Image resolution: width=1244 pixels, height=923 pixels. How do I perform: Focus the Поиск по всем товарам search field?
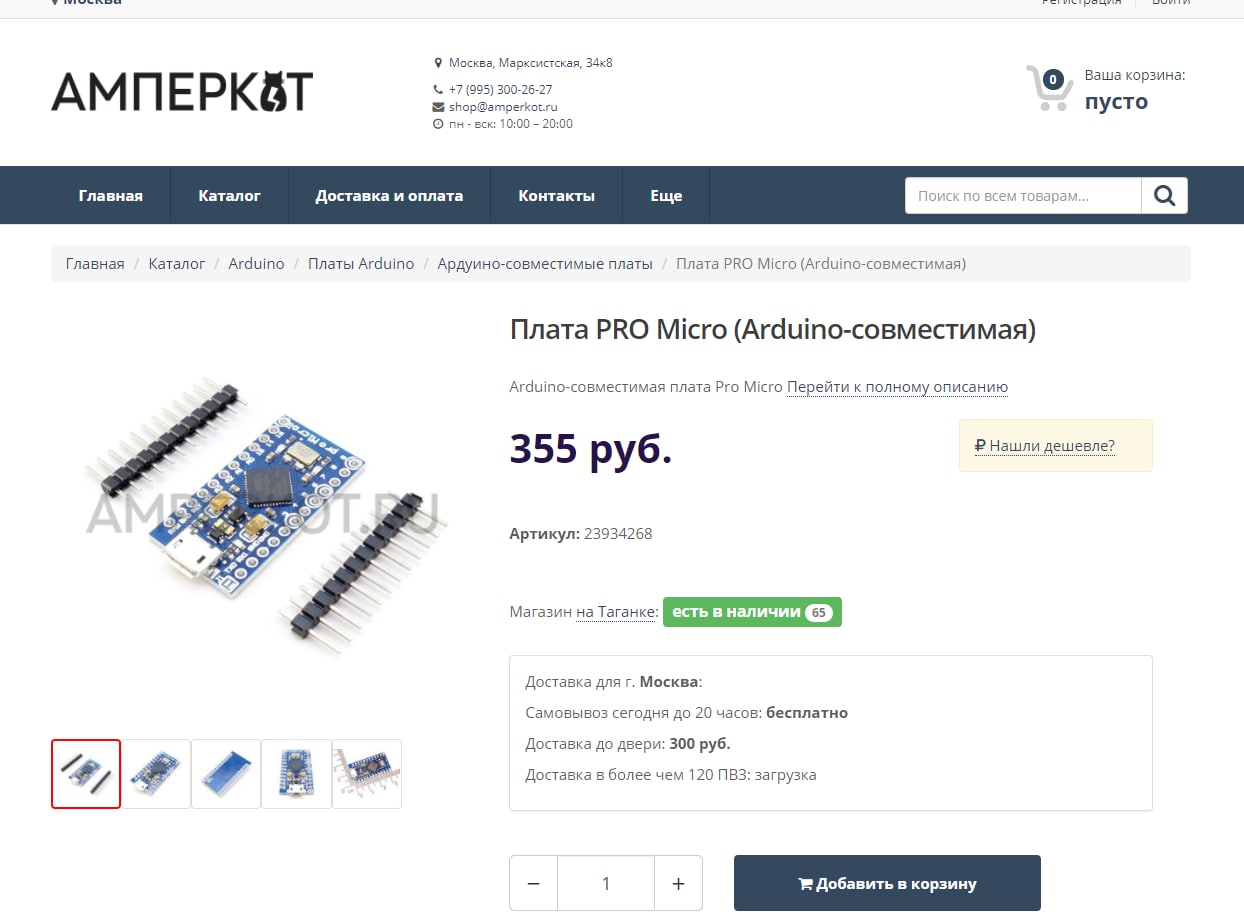click(x=1023, y=196)
